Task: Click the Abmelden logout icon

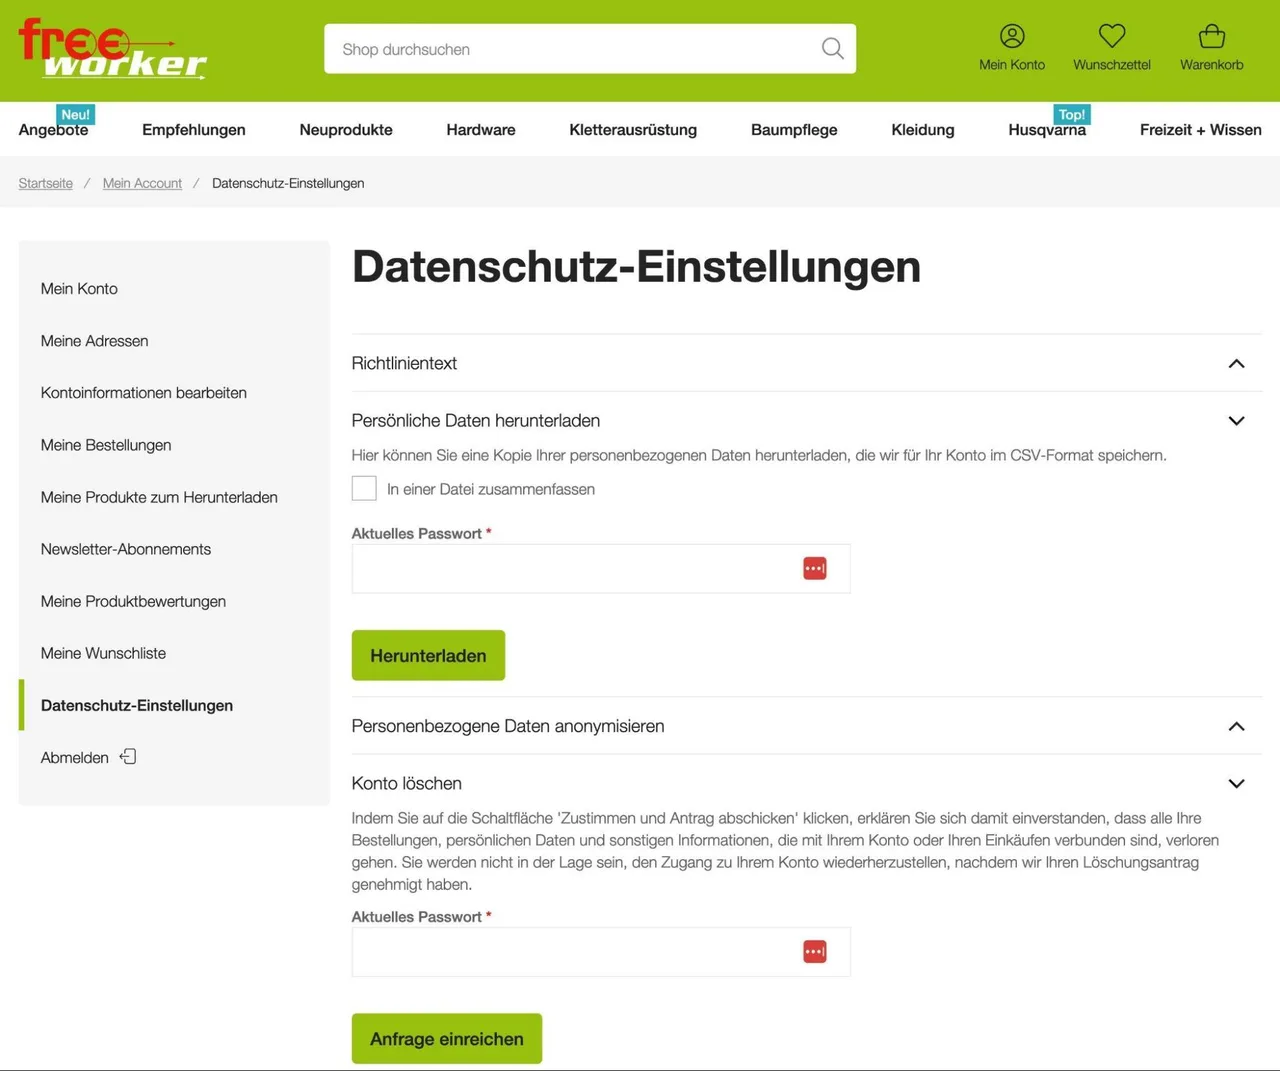Action: click(x=128, y=757)
